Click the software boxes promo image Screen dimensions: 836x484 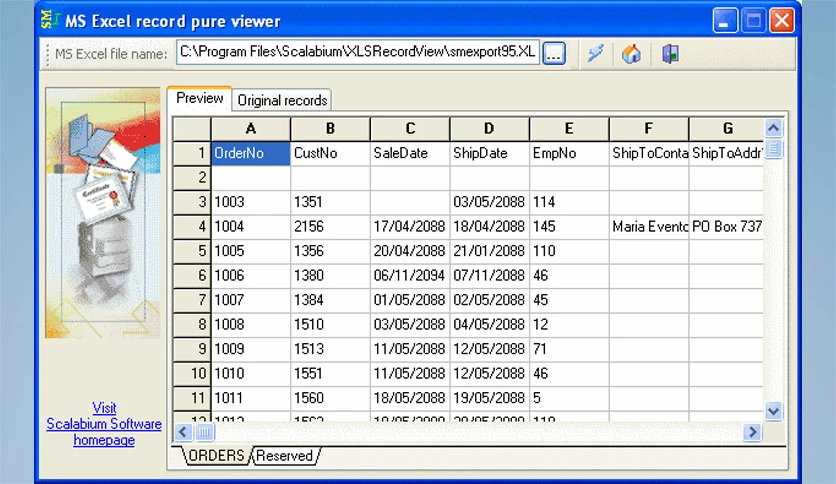103,213
